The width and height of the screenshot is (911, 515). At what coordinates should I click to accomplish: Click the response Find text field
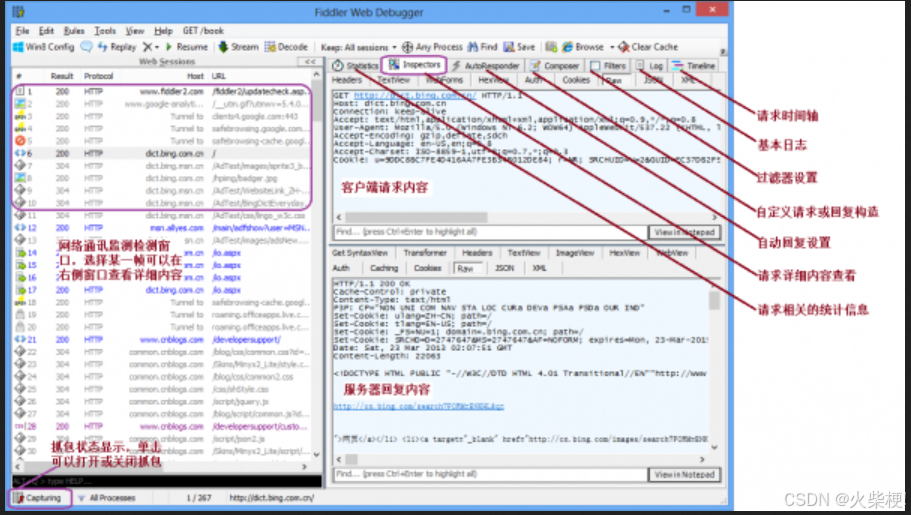pyautogui.click(x=490, y=474)
